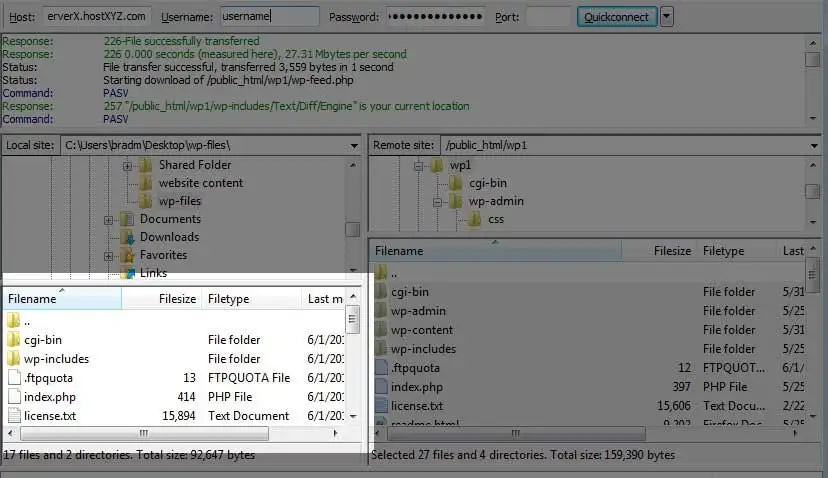Select local file name wp-includes
This screenshot has width=828, height=478.
coord(57,359)
